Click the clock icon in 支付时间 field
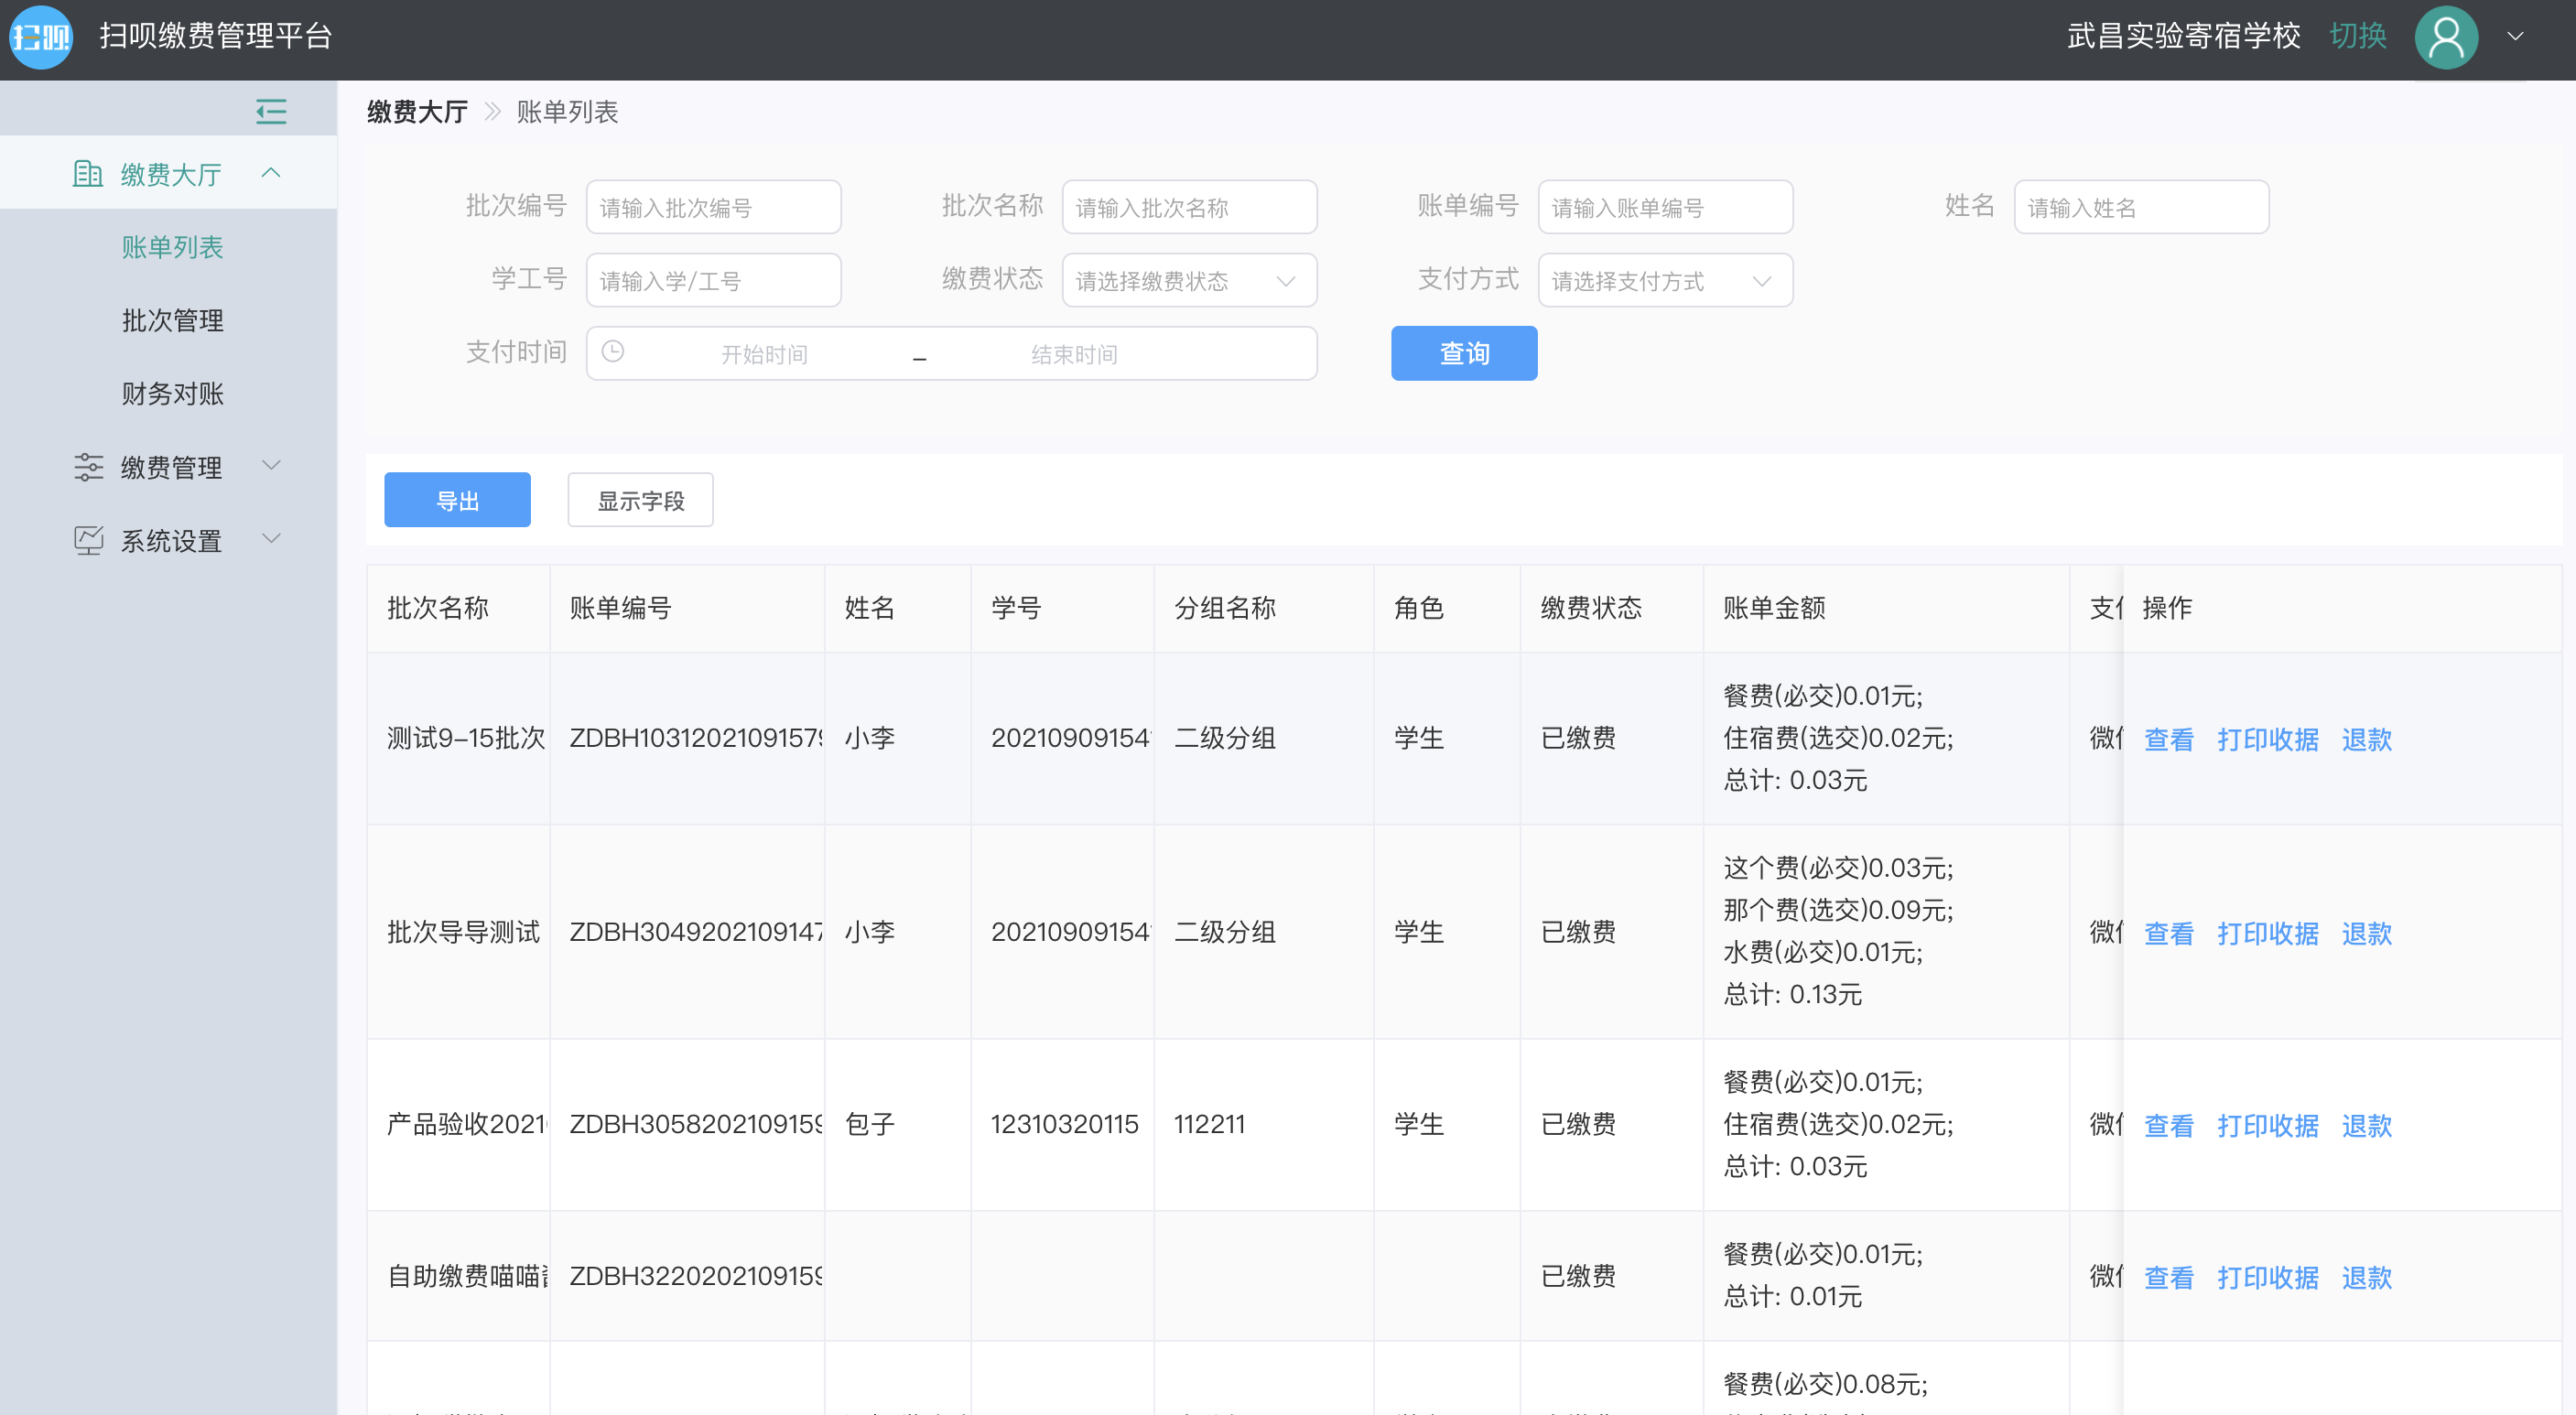 pos(613,352)
